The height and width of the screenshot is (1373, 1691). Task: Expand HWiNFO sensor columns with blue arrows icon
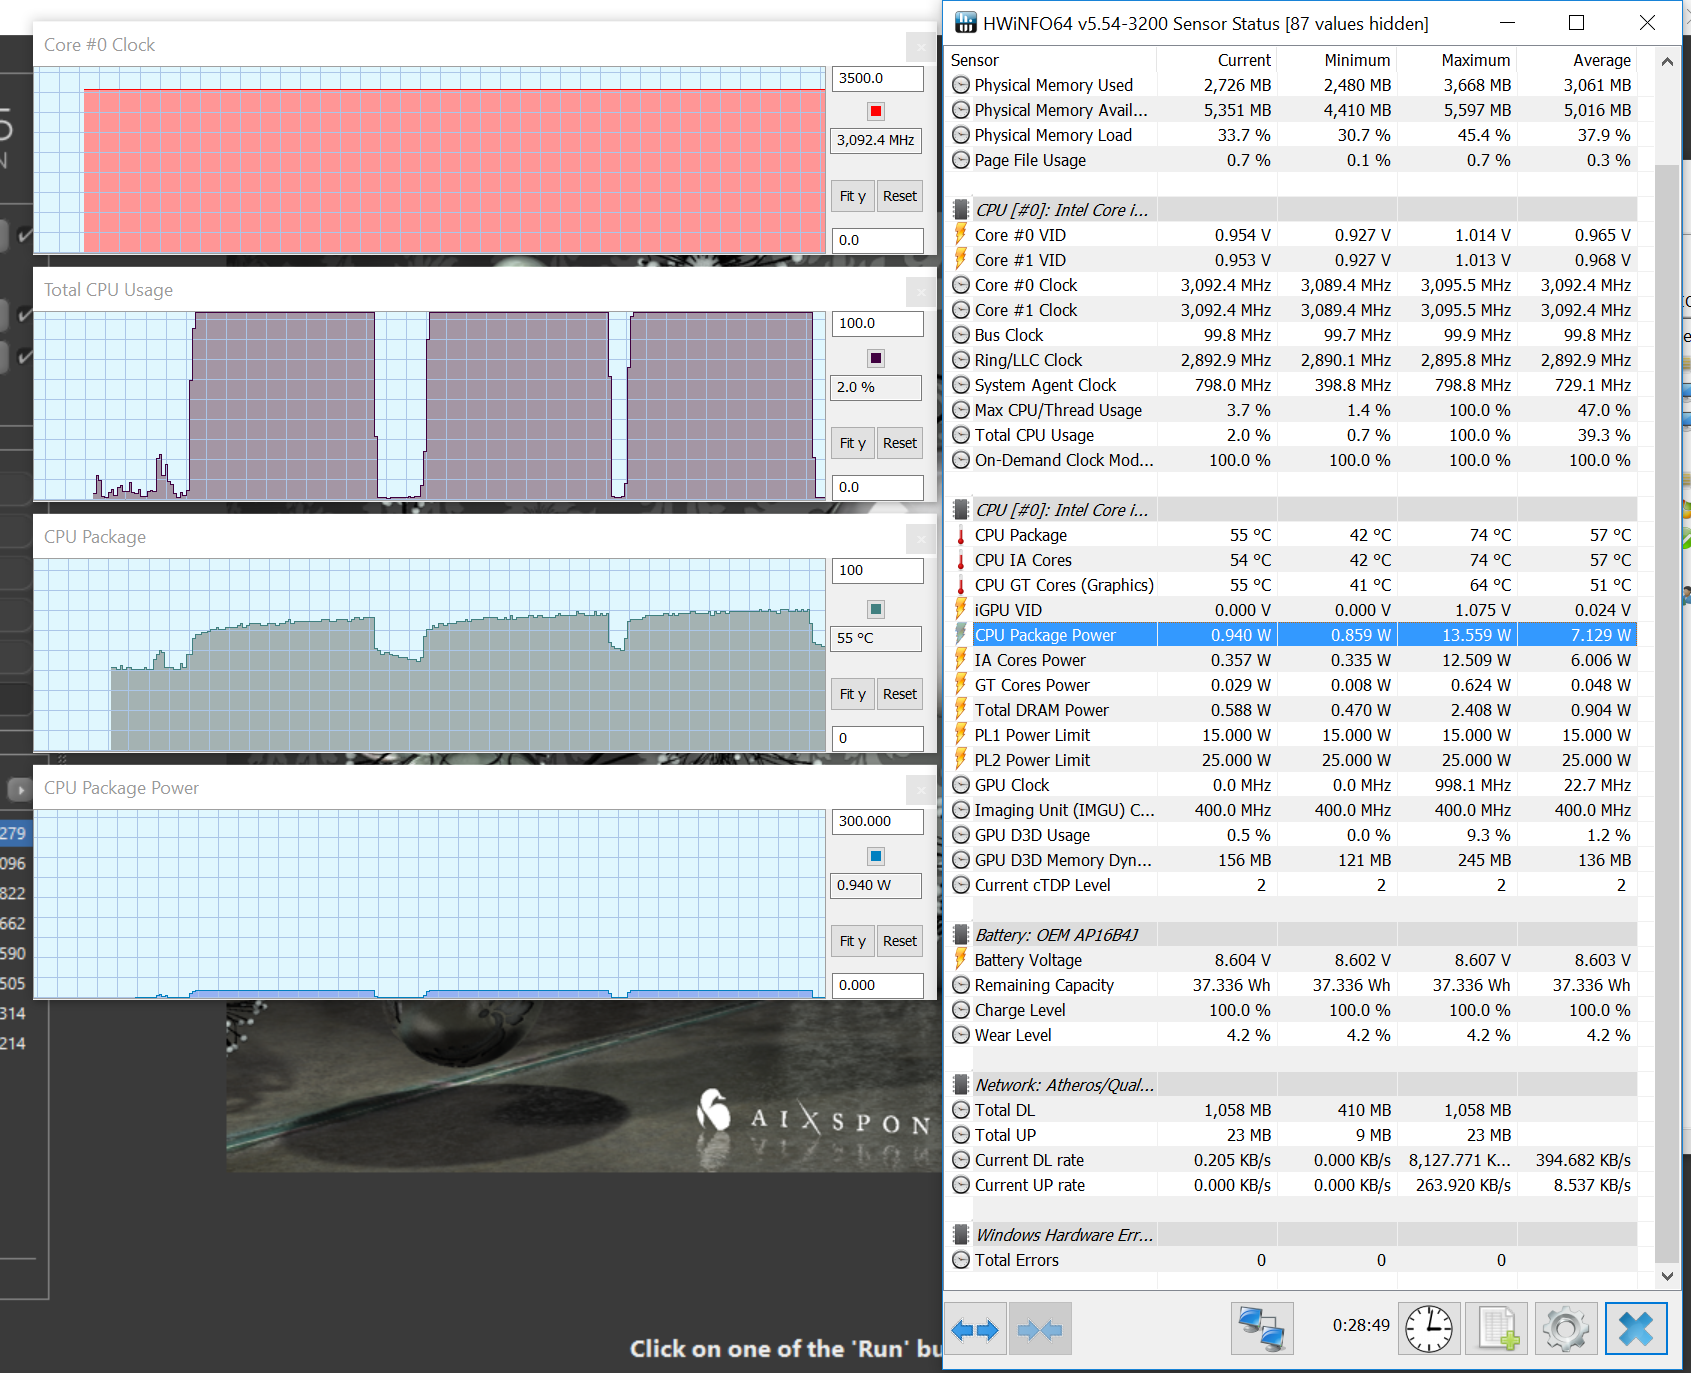975,1329
